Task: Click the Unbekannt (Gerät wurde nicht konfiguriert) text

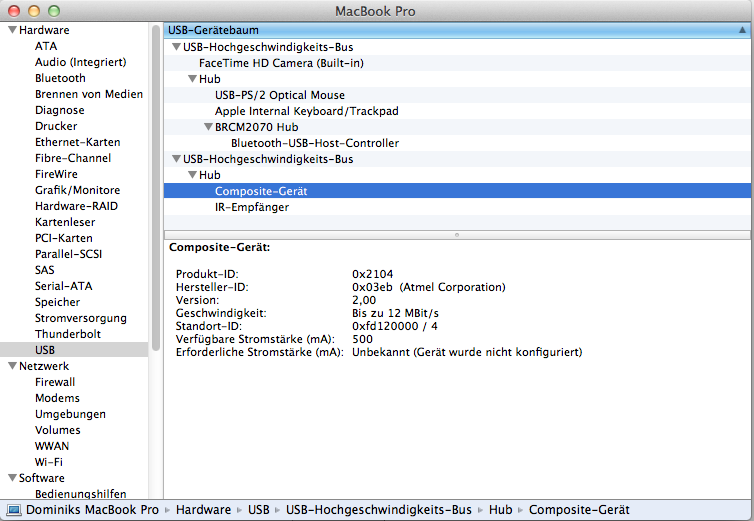Action: coord(467,352)
